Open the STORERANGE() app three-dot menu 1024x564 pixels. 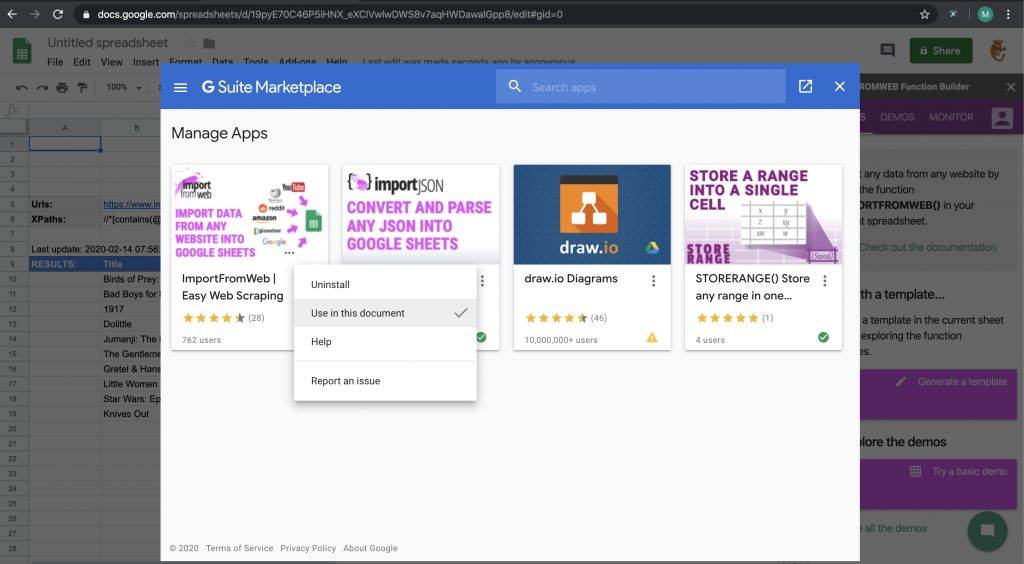point(825,281)
